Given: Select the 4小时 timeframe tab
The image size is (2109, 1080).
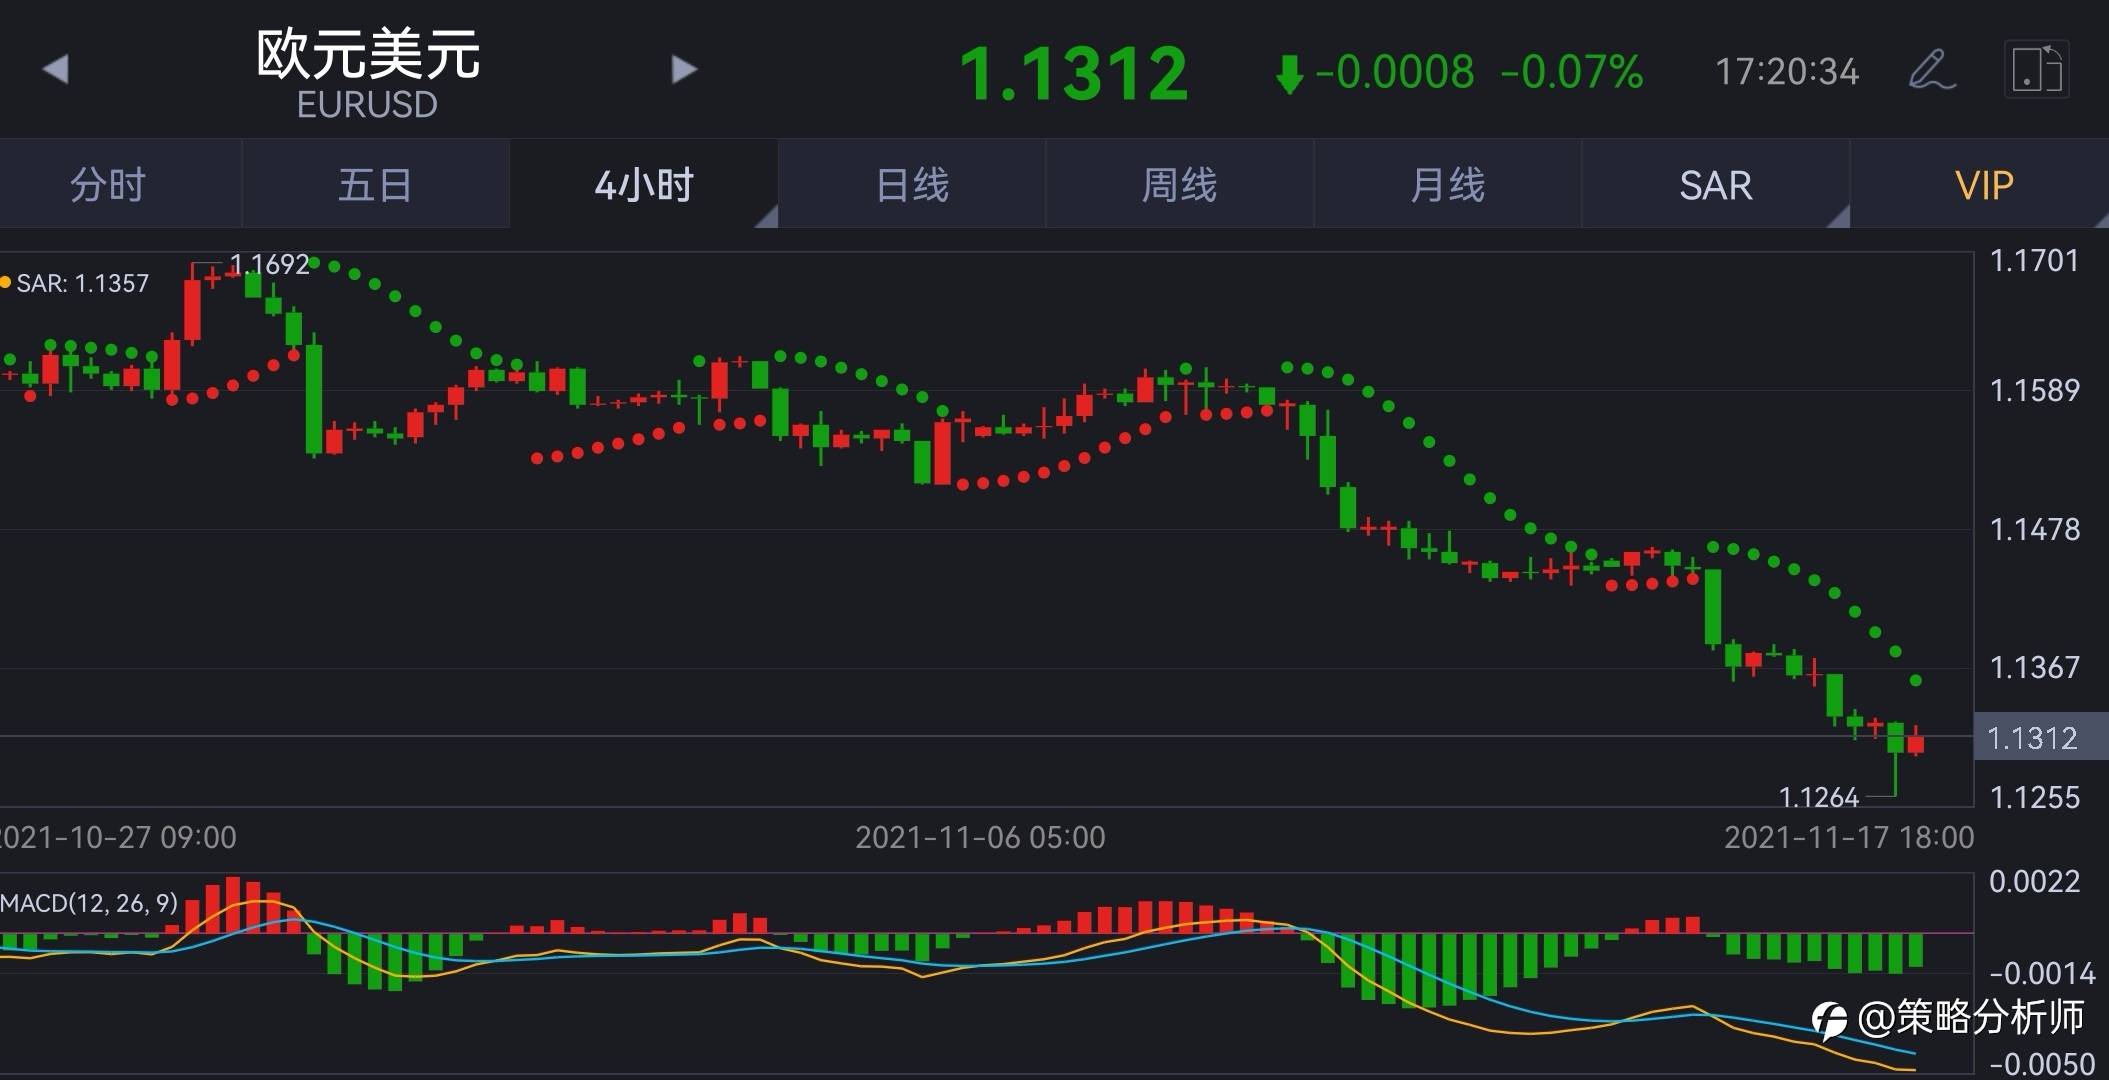Looking at the screenshot, I should 644,185.
